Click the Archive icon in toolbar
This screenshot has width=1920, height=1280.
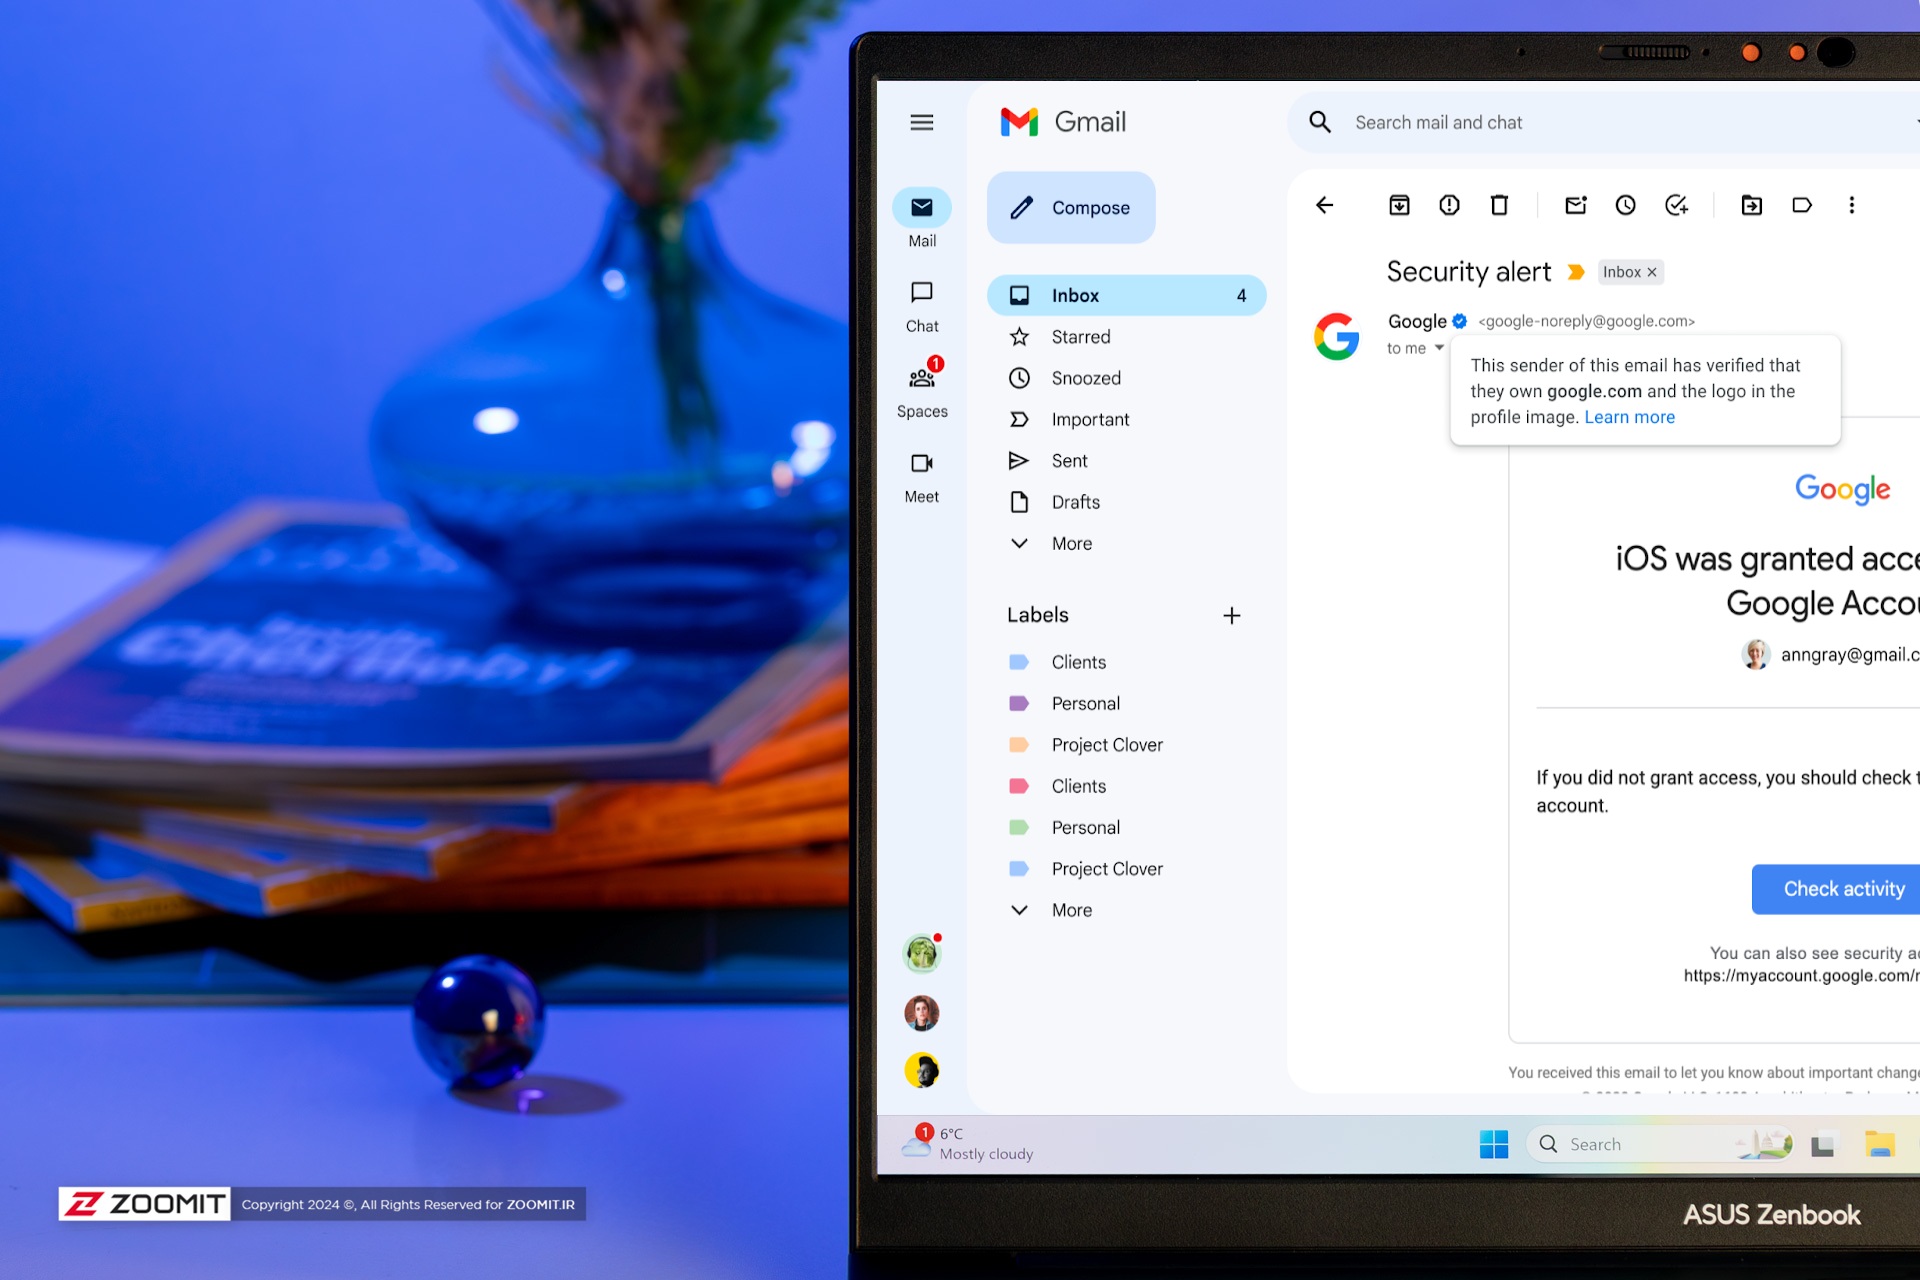1399,206
